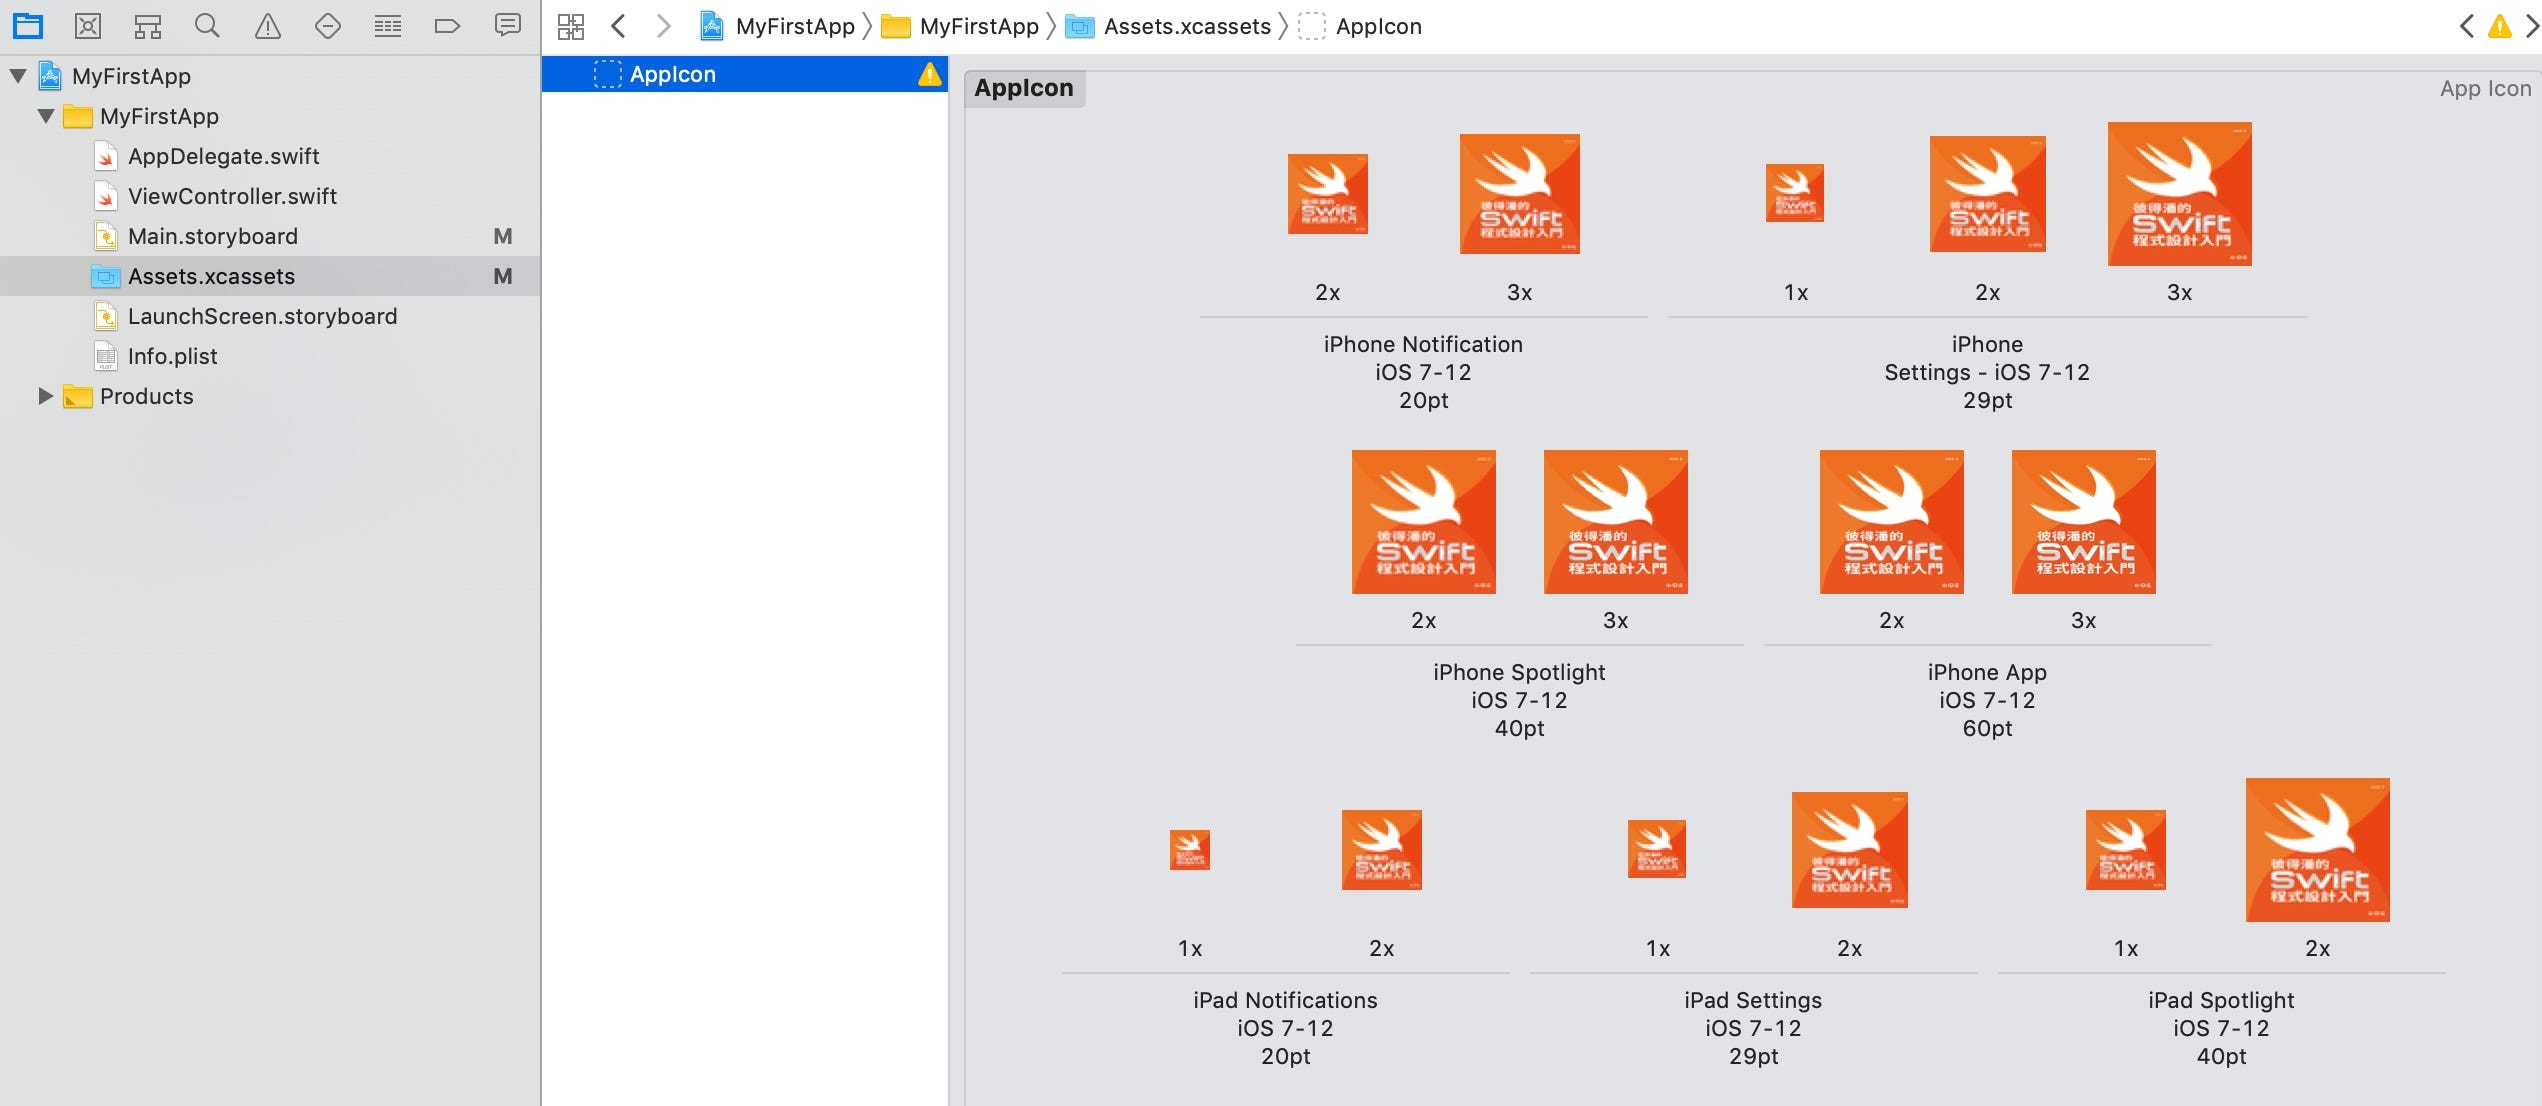This screenshot has height=1106, width=2542.
Task: Open the Issue navigator warning triangle
Action: pyautogui.click(x=268, y=26)
